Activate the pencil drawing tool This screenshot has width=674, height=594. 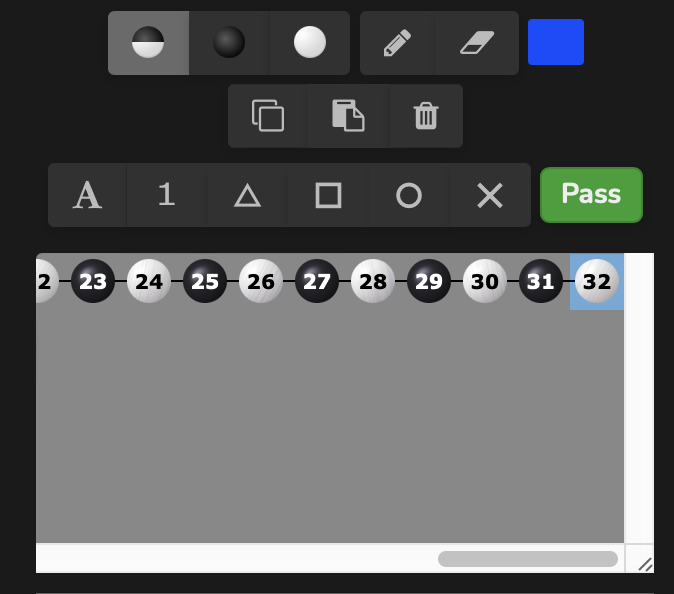pos(397,43)
